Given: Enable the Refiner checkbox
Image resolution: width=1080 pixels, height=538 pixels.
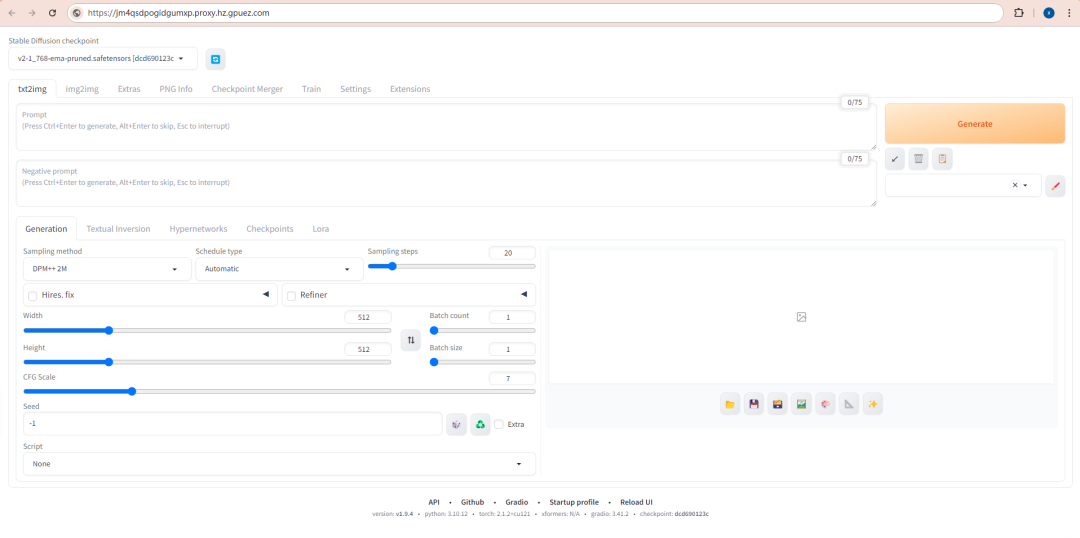Looking at the screenshot, I should click(291, 296).
